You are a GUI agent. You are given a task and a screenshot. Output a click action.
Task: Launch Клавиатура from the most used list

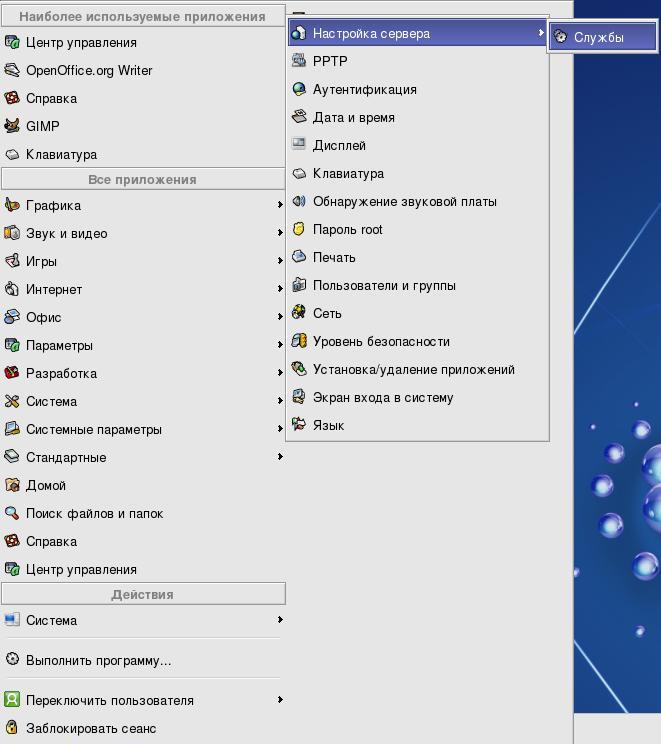tap(143, 154)
